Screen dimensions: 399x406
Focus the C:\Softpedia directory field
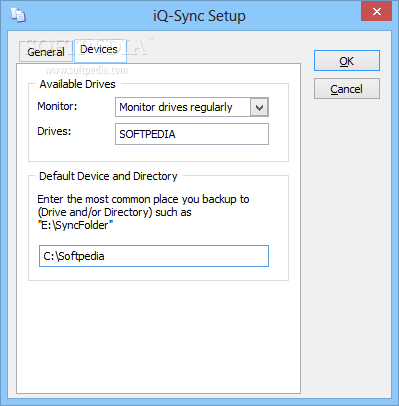(154, 256)
